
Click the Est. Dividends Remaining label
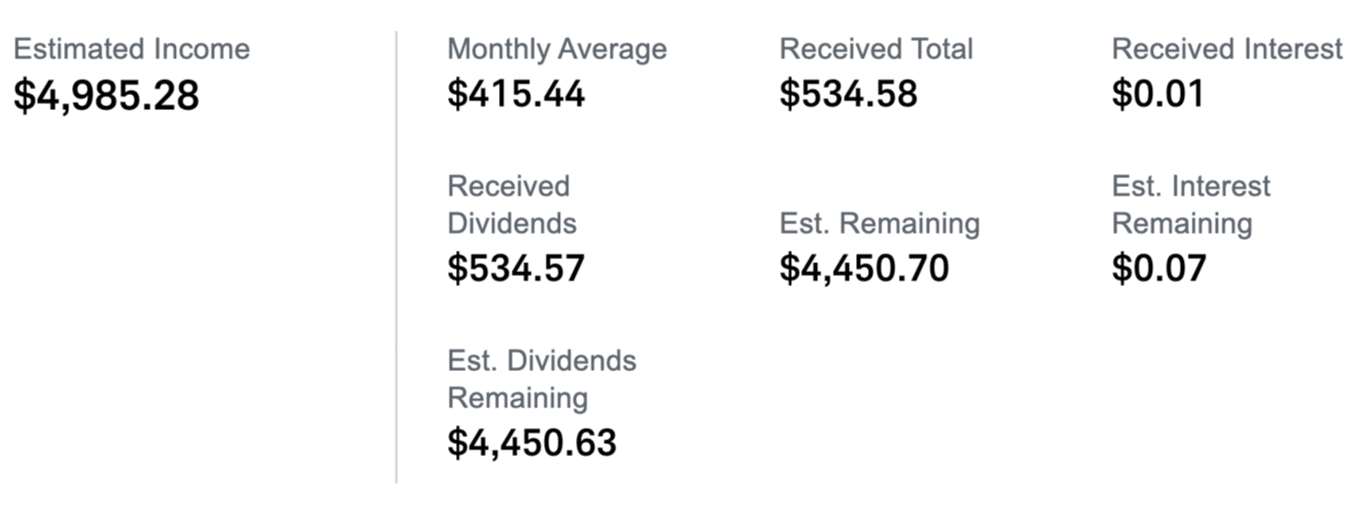tap(541, 378)
